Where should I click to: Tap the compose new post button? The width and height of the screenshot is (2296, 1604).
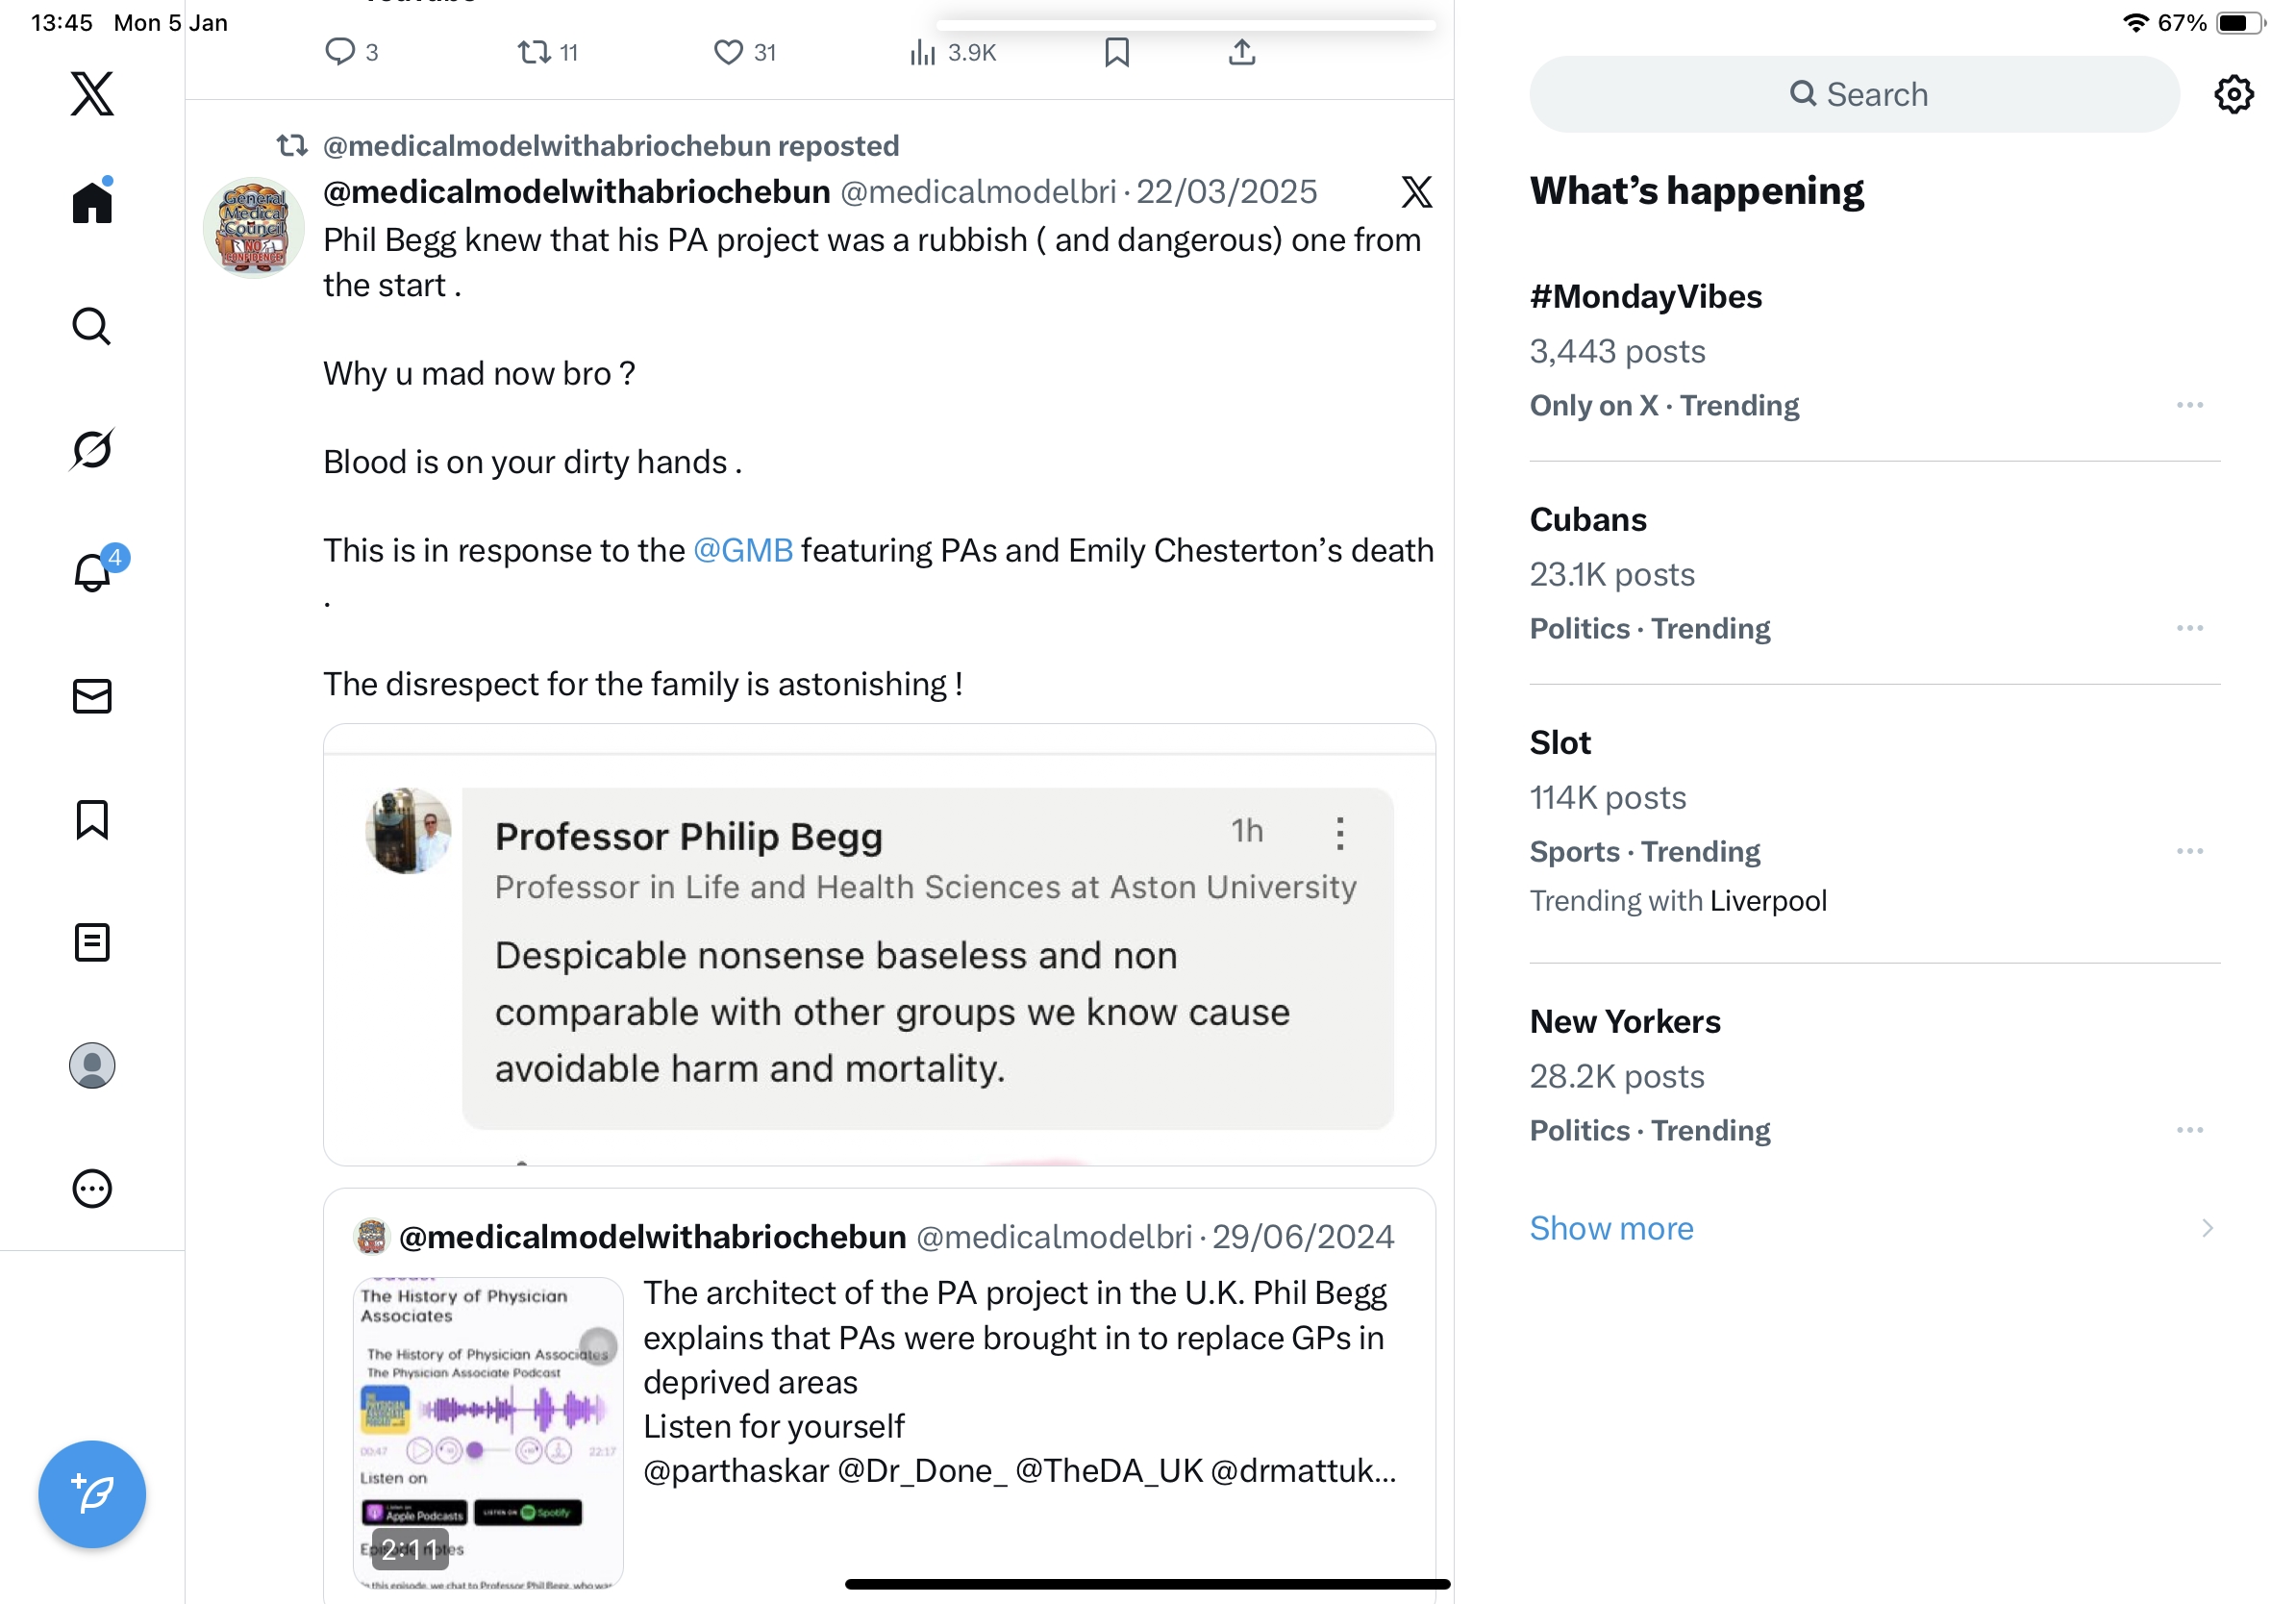tap(92, 1494)
